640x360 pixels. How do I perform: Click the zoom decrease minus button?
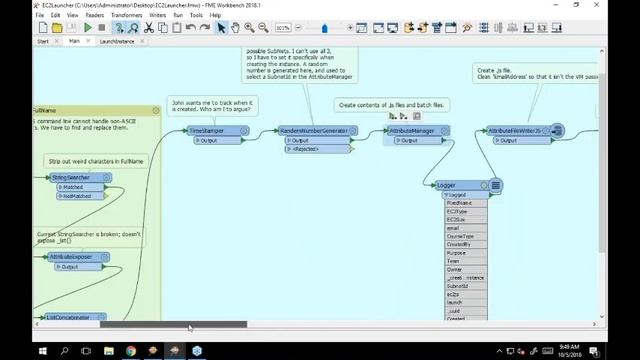(x=298, y=28)
